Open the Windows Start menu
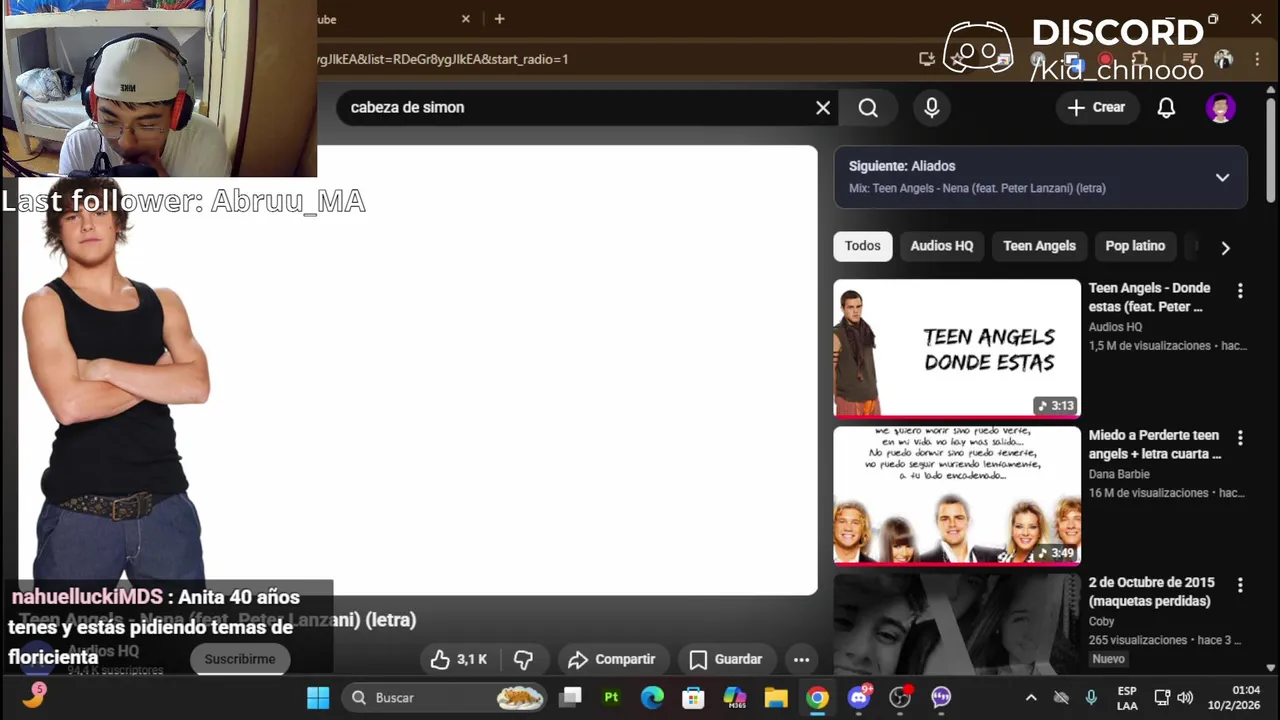1280x720 pixels. [318, 697]
